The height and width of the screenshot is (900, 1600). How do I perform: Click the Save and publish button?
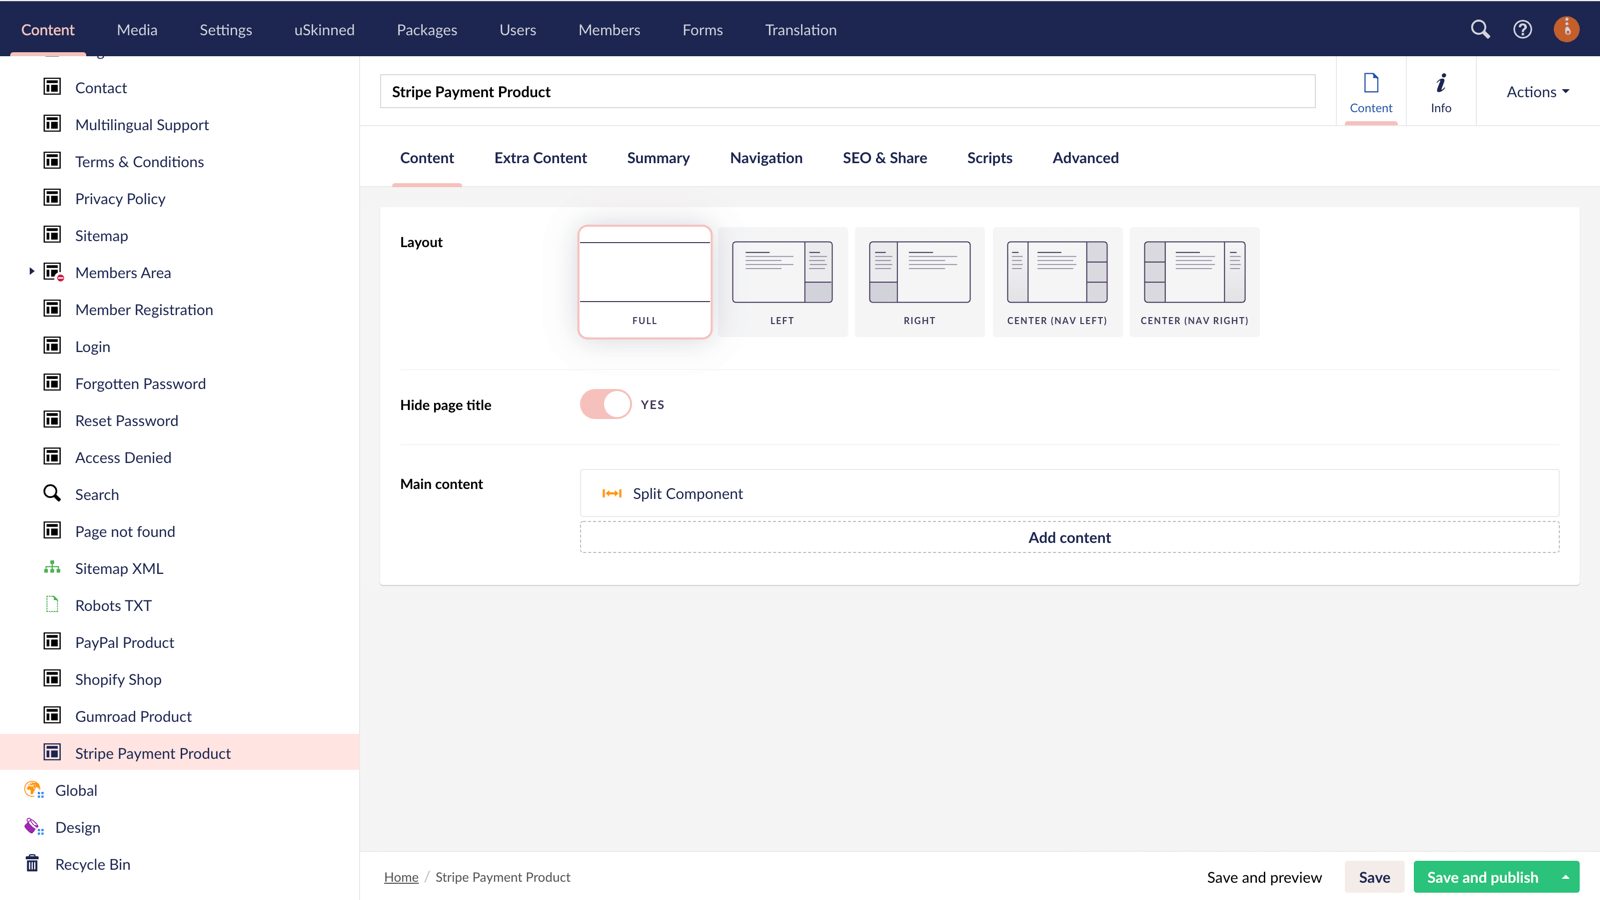[1481, 877]
